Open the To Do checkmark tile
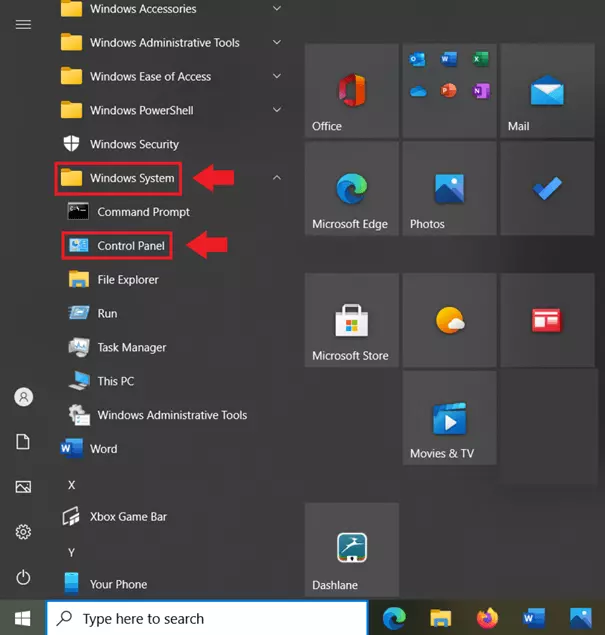 tap(547, 188)
